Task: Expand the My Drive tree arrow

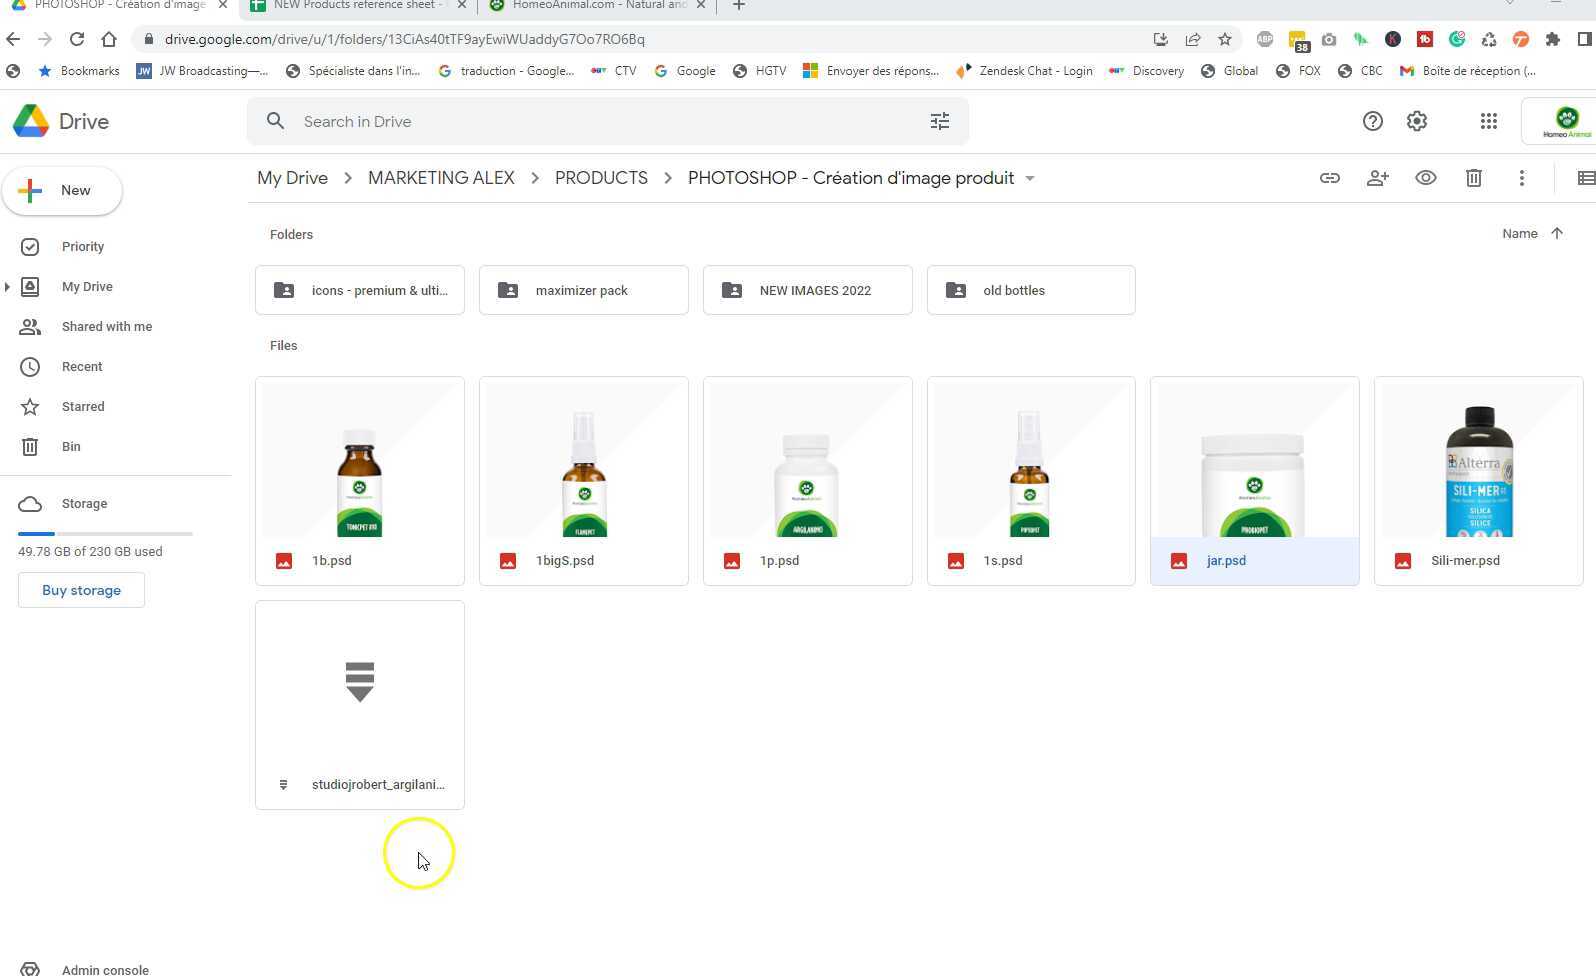Action: point(8,287)
